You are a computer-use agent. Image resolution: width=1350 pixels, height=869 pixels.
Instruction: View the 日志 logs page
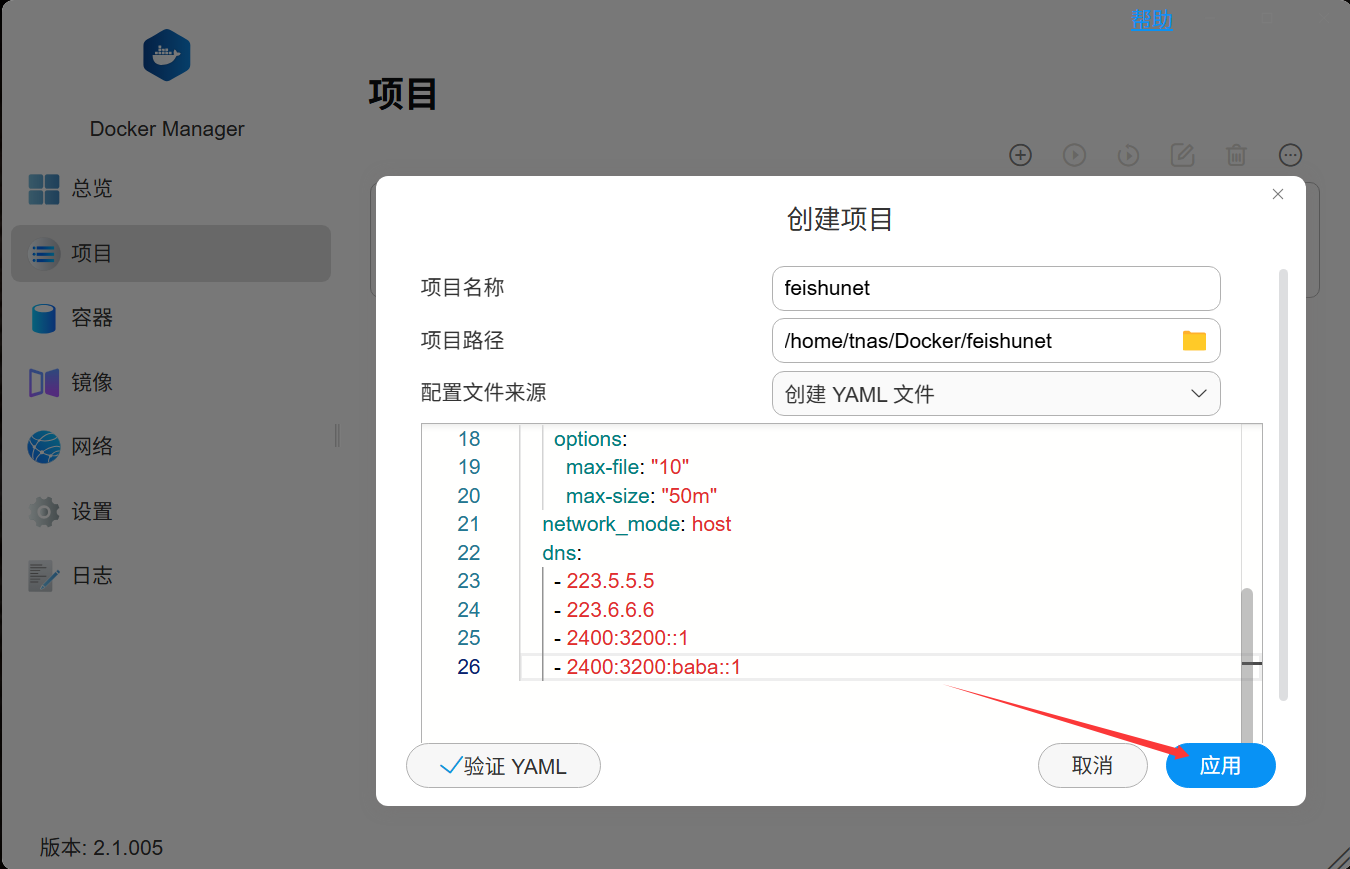click(x=171, y=576)
